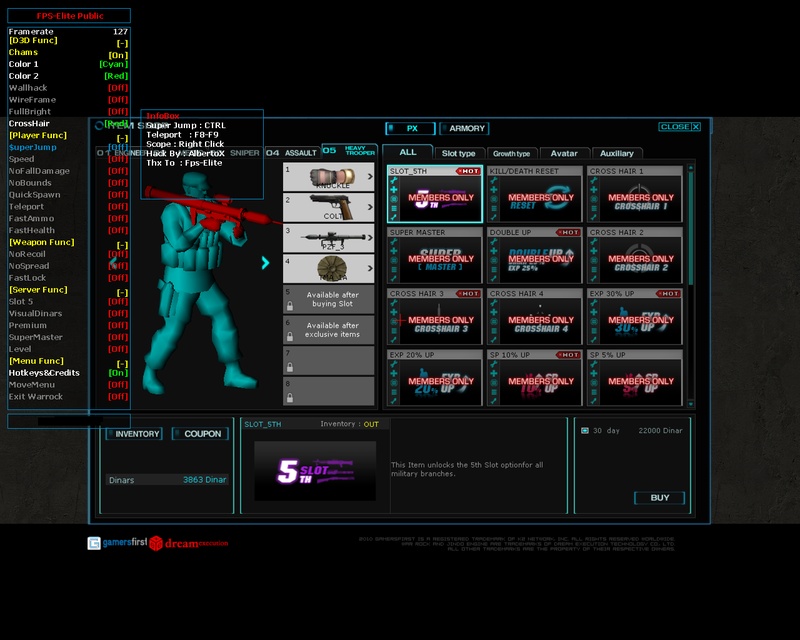Toggle NoFallDamage option
The image size is (800, 640).
68,171
